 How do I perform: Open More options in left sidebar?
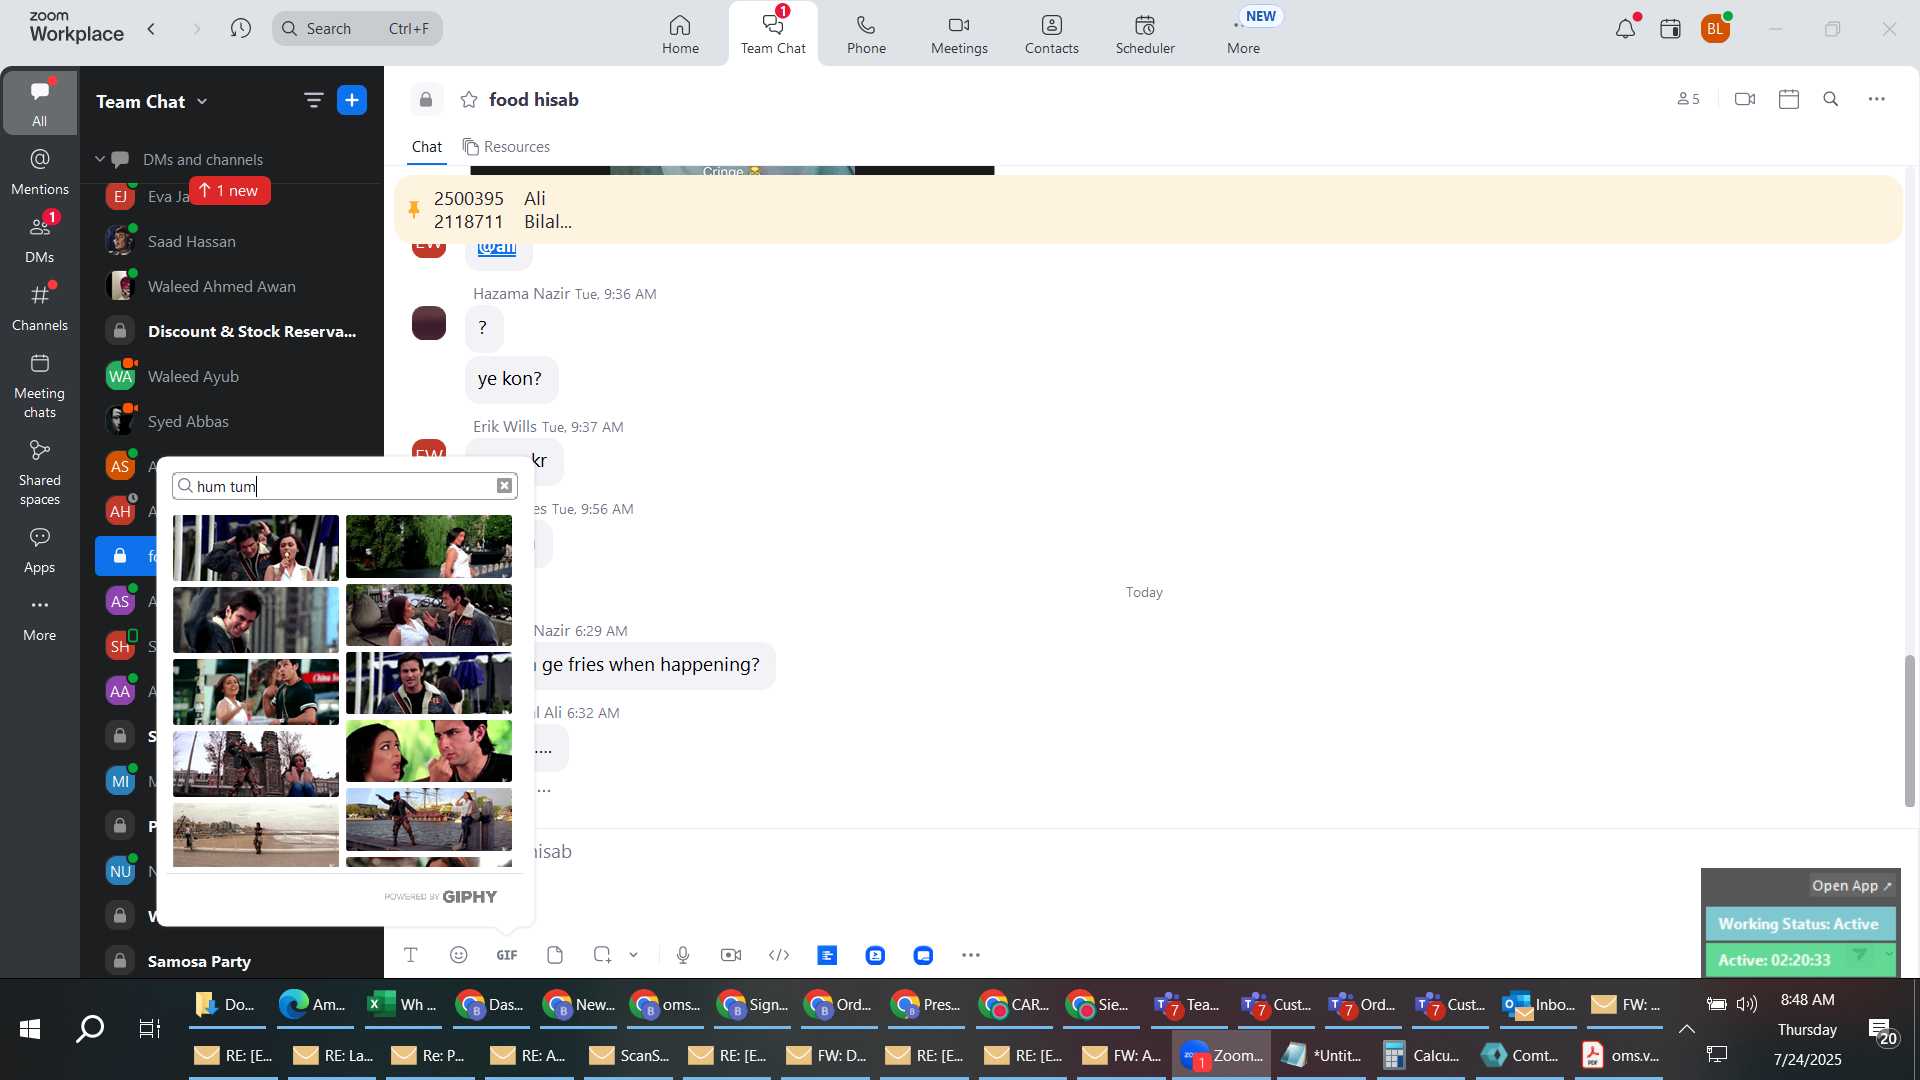pyautogui.click(x=39, y=618)
